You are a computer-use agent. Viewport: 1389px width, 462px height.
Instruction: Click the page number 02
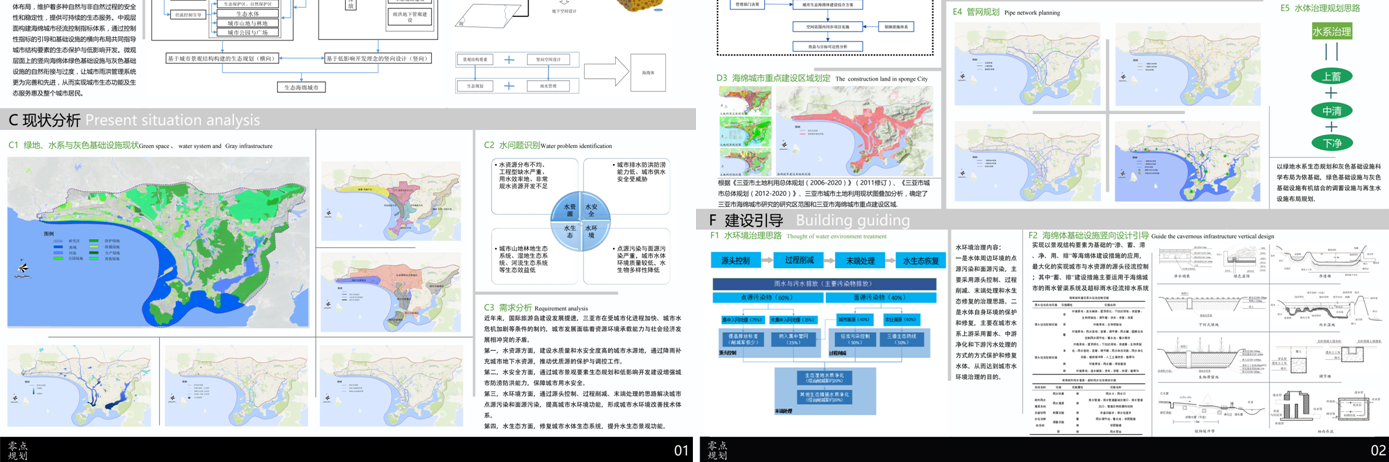[1378, 450]
